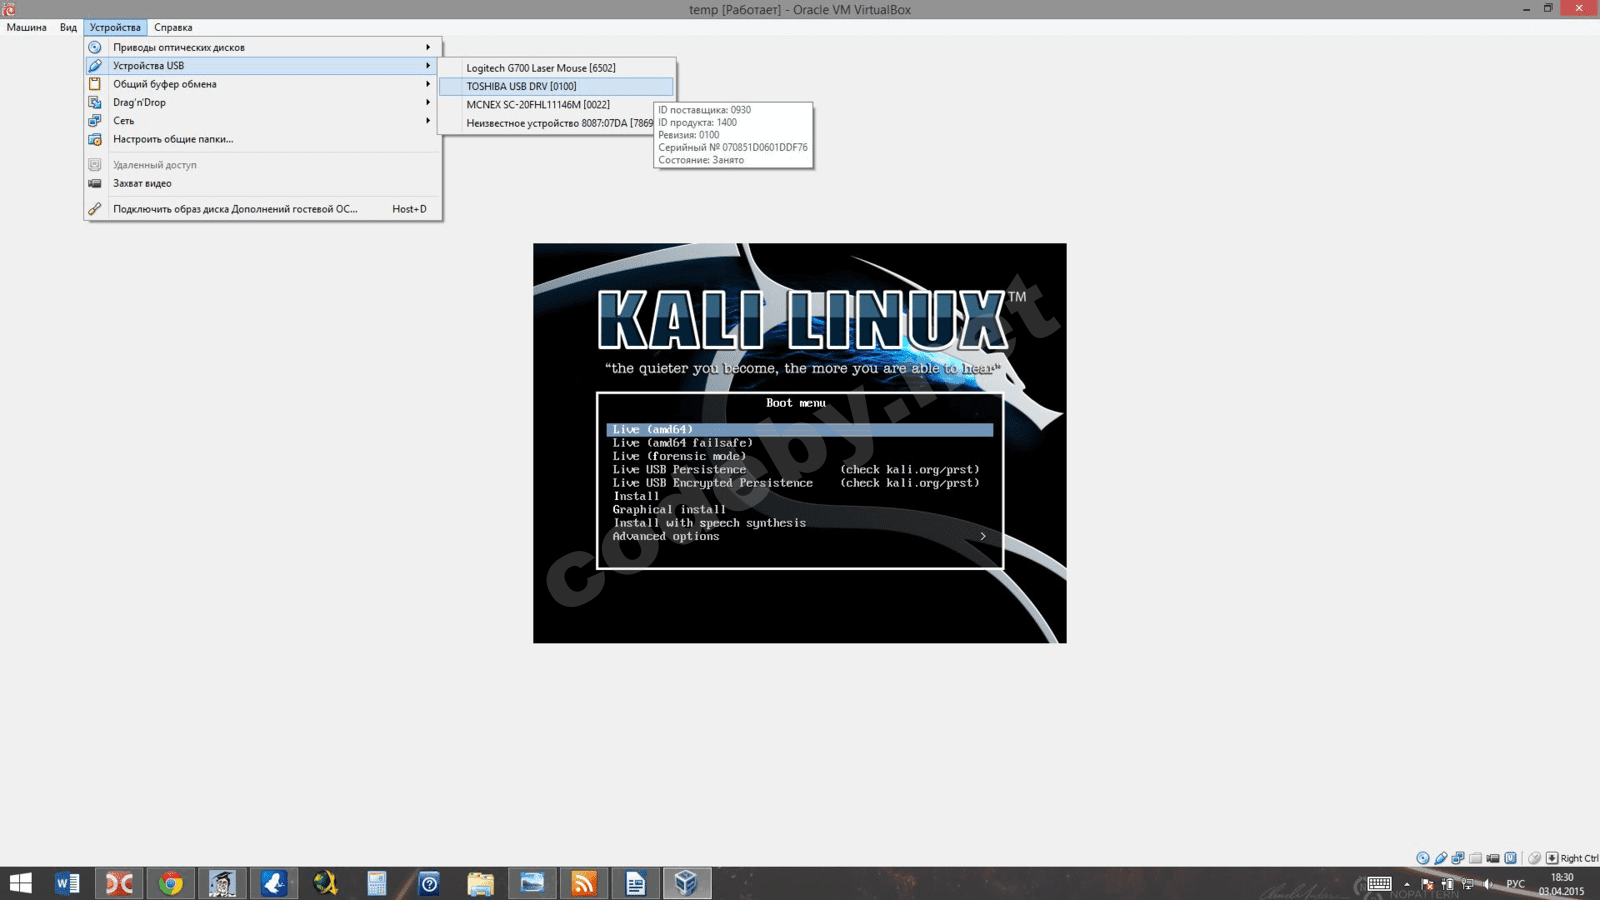
Task: Attach the TOSHIBA USB DRV device
Action: (x=556, y=86)
